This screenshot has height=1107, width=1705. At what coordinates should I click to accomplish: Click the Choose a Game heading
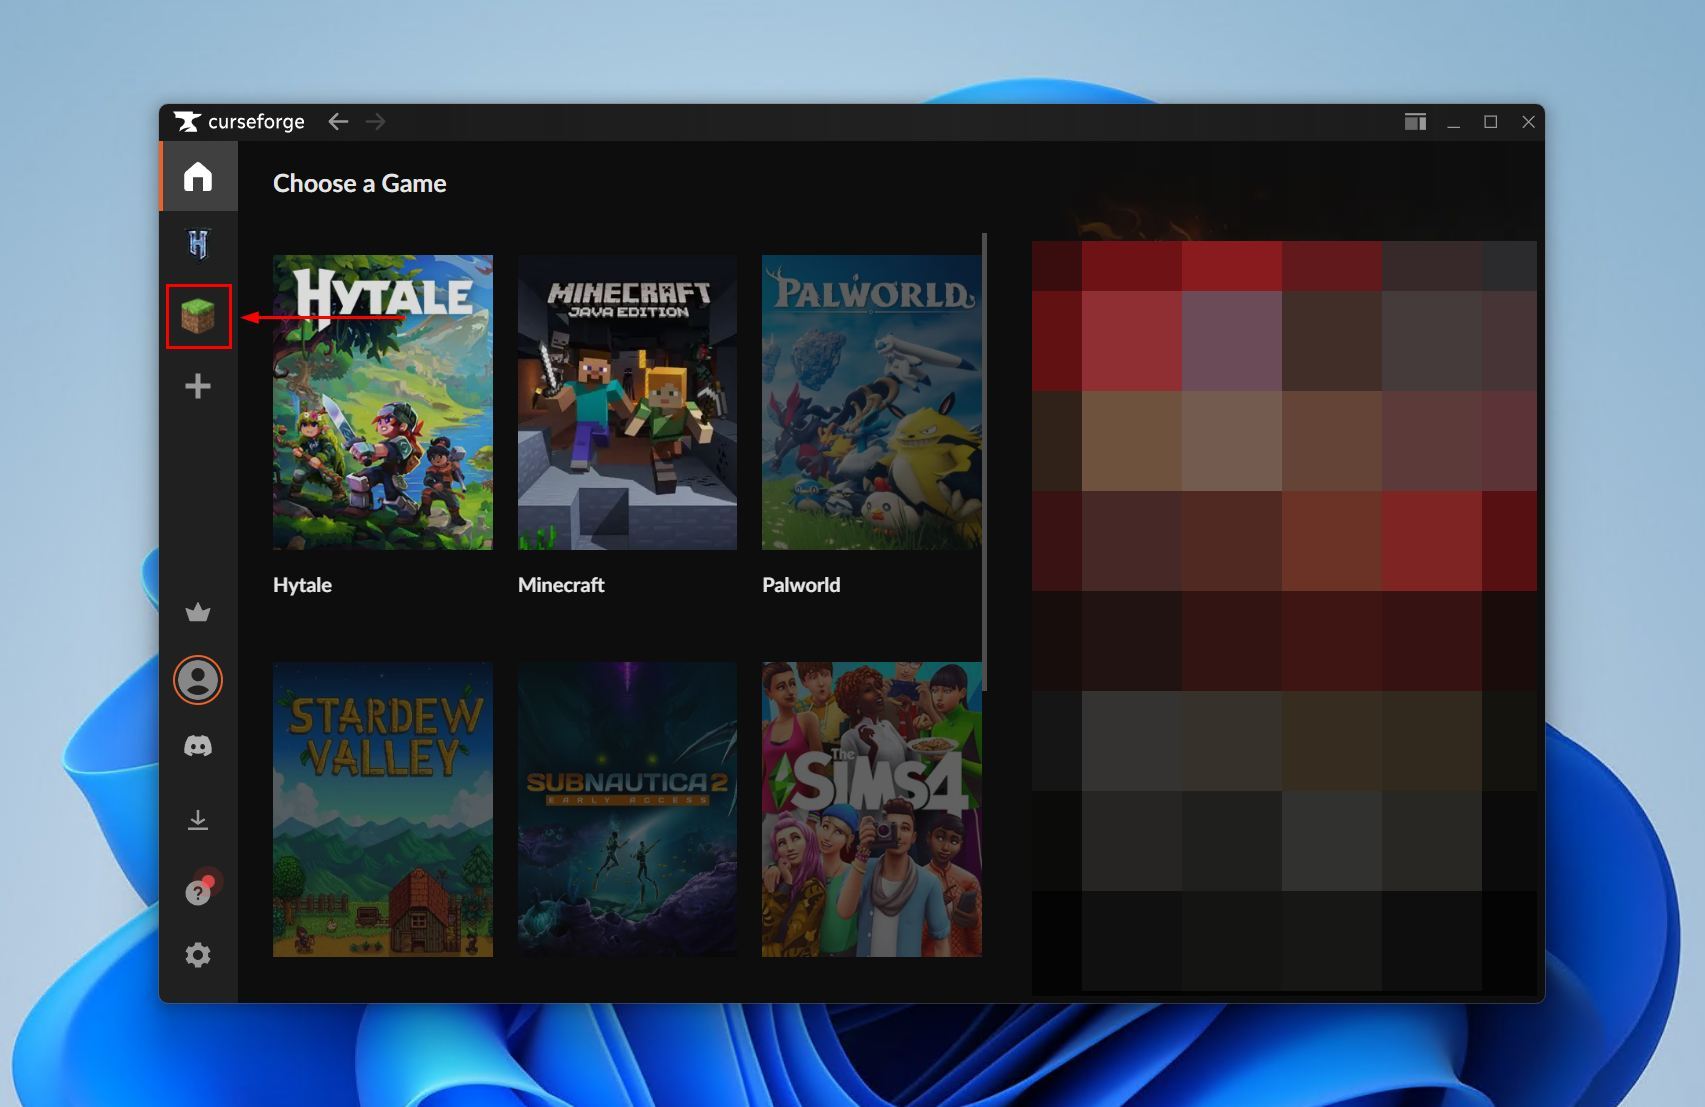(x=360, y=184)
